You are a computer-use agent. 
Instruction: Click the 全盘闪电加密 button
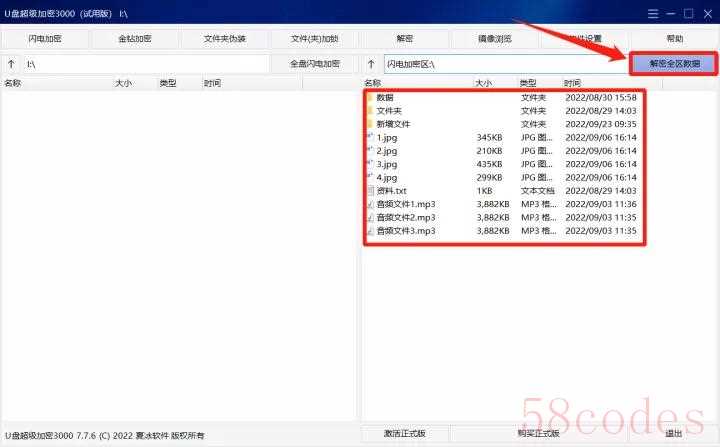point(315,64)
